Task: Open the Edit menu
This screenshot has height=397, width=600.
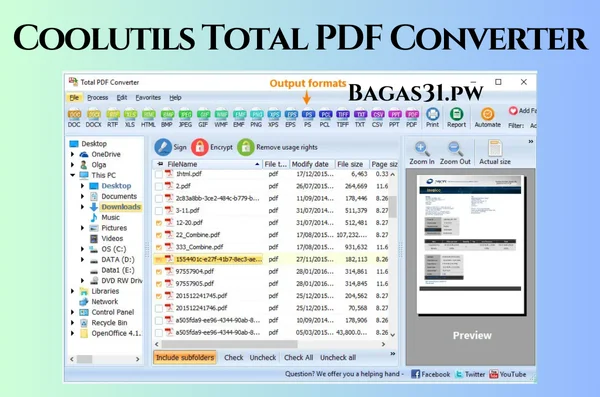Action: coord(122,98)
